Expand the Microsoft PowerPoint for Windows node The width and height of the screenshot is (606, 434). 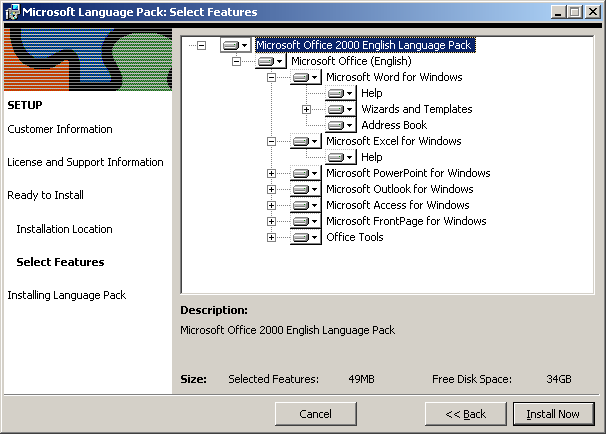271,174
